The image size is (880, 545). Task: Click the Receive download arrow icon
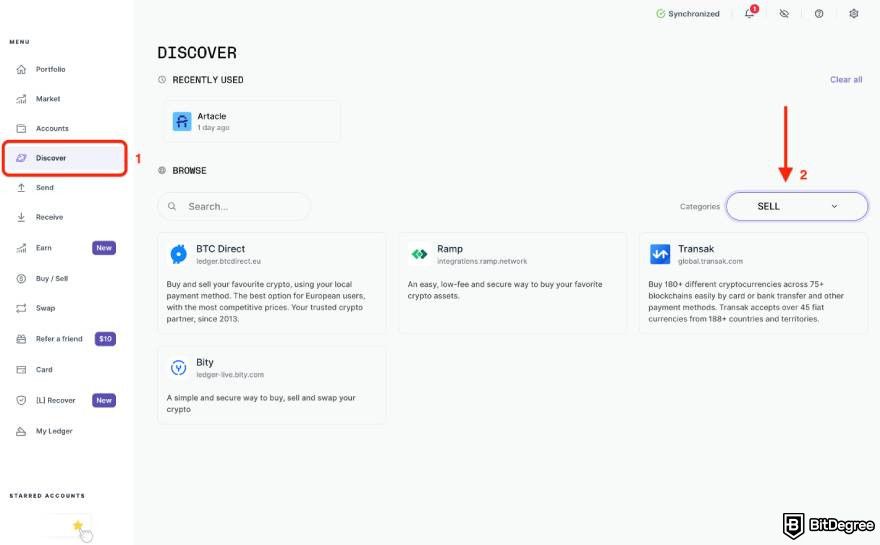[21, 217]
